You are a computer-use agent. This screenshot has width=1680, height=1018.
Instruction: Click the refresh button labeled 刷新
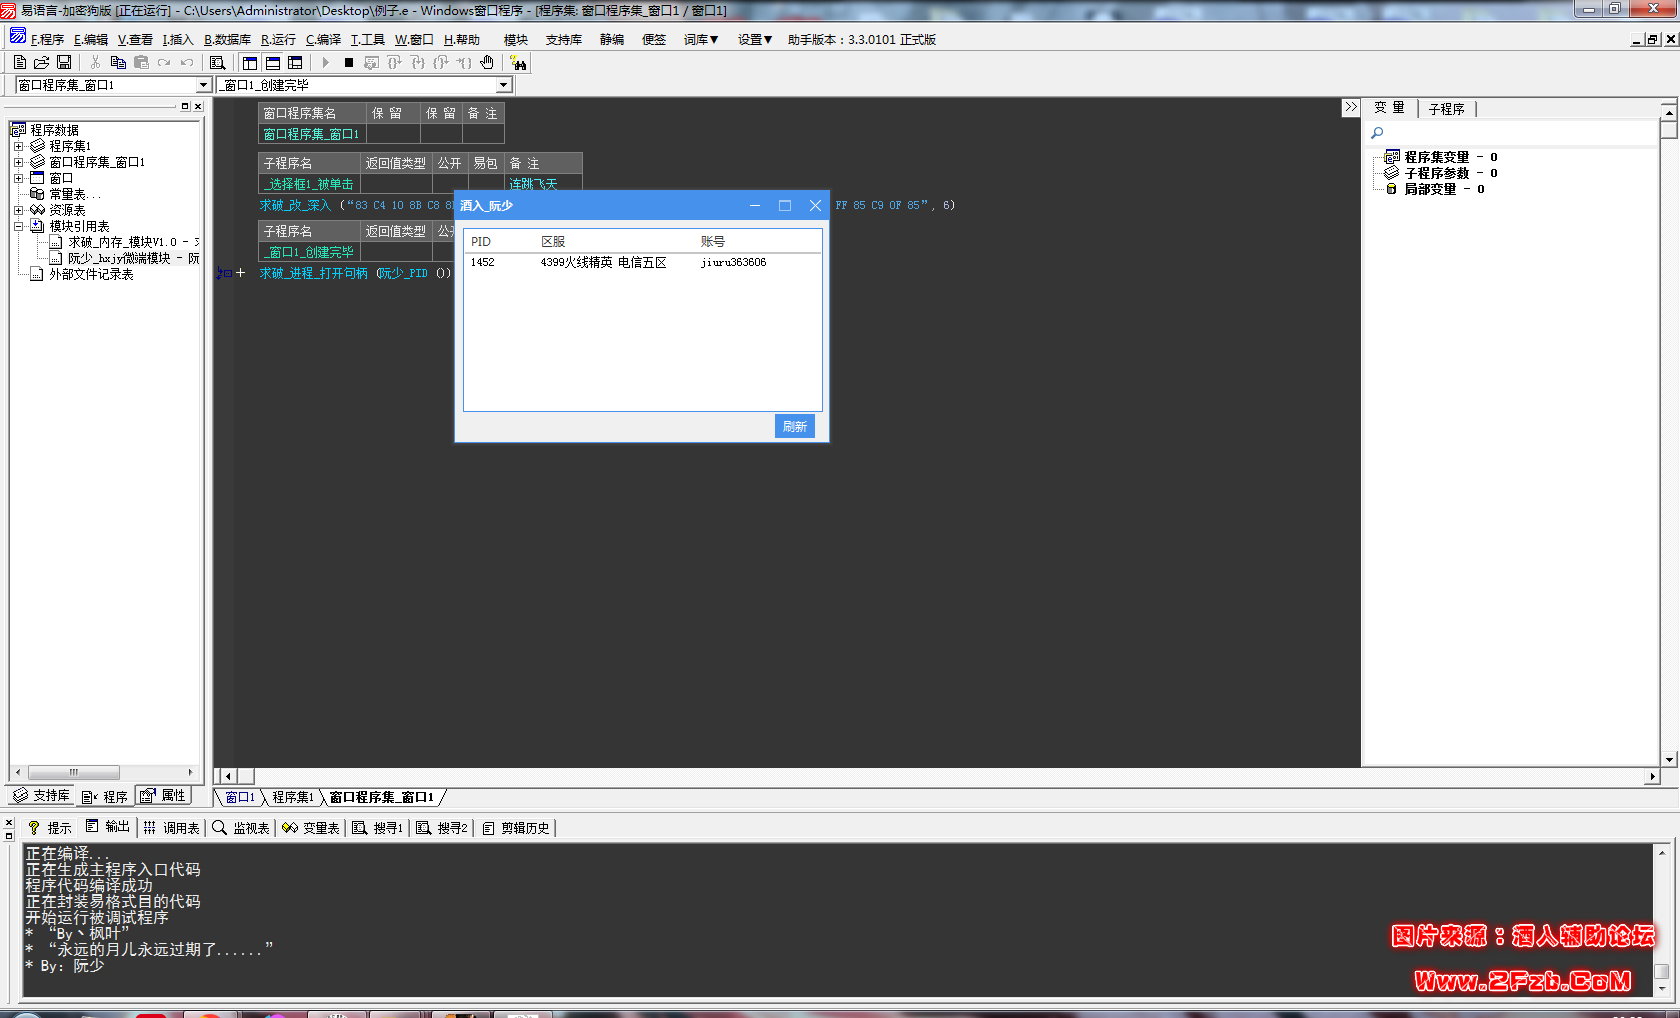(795, 426)
